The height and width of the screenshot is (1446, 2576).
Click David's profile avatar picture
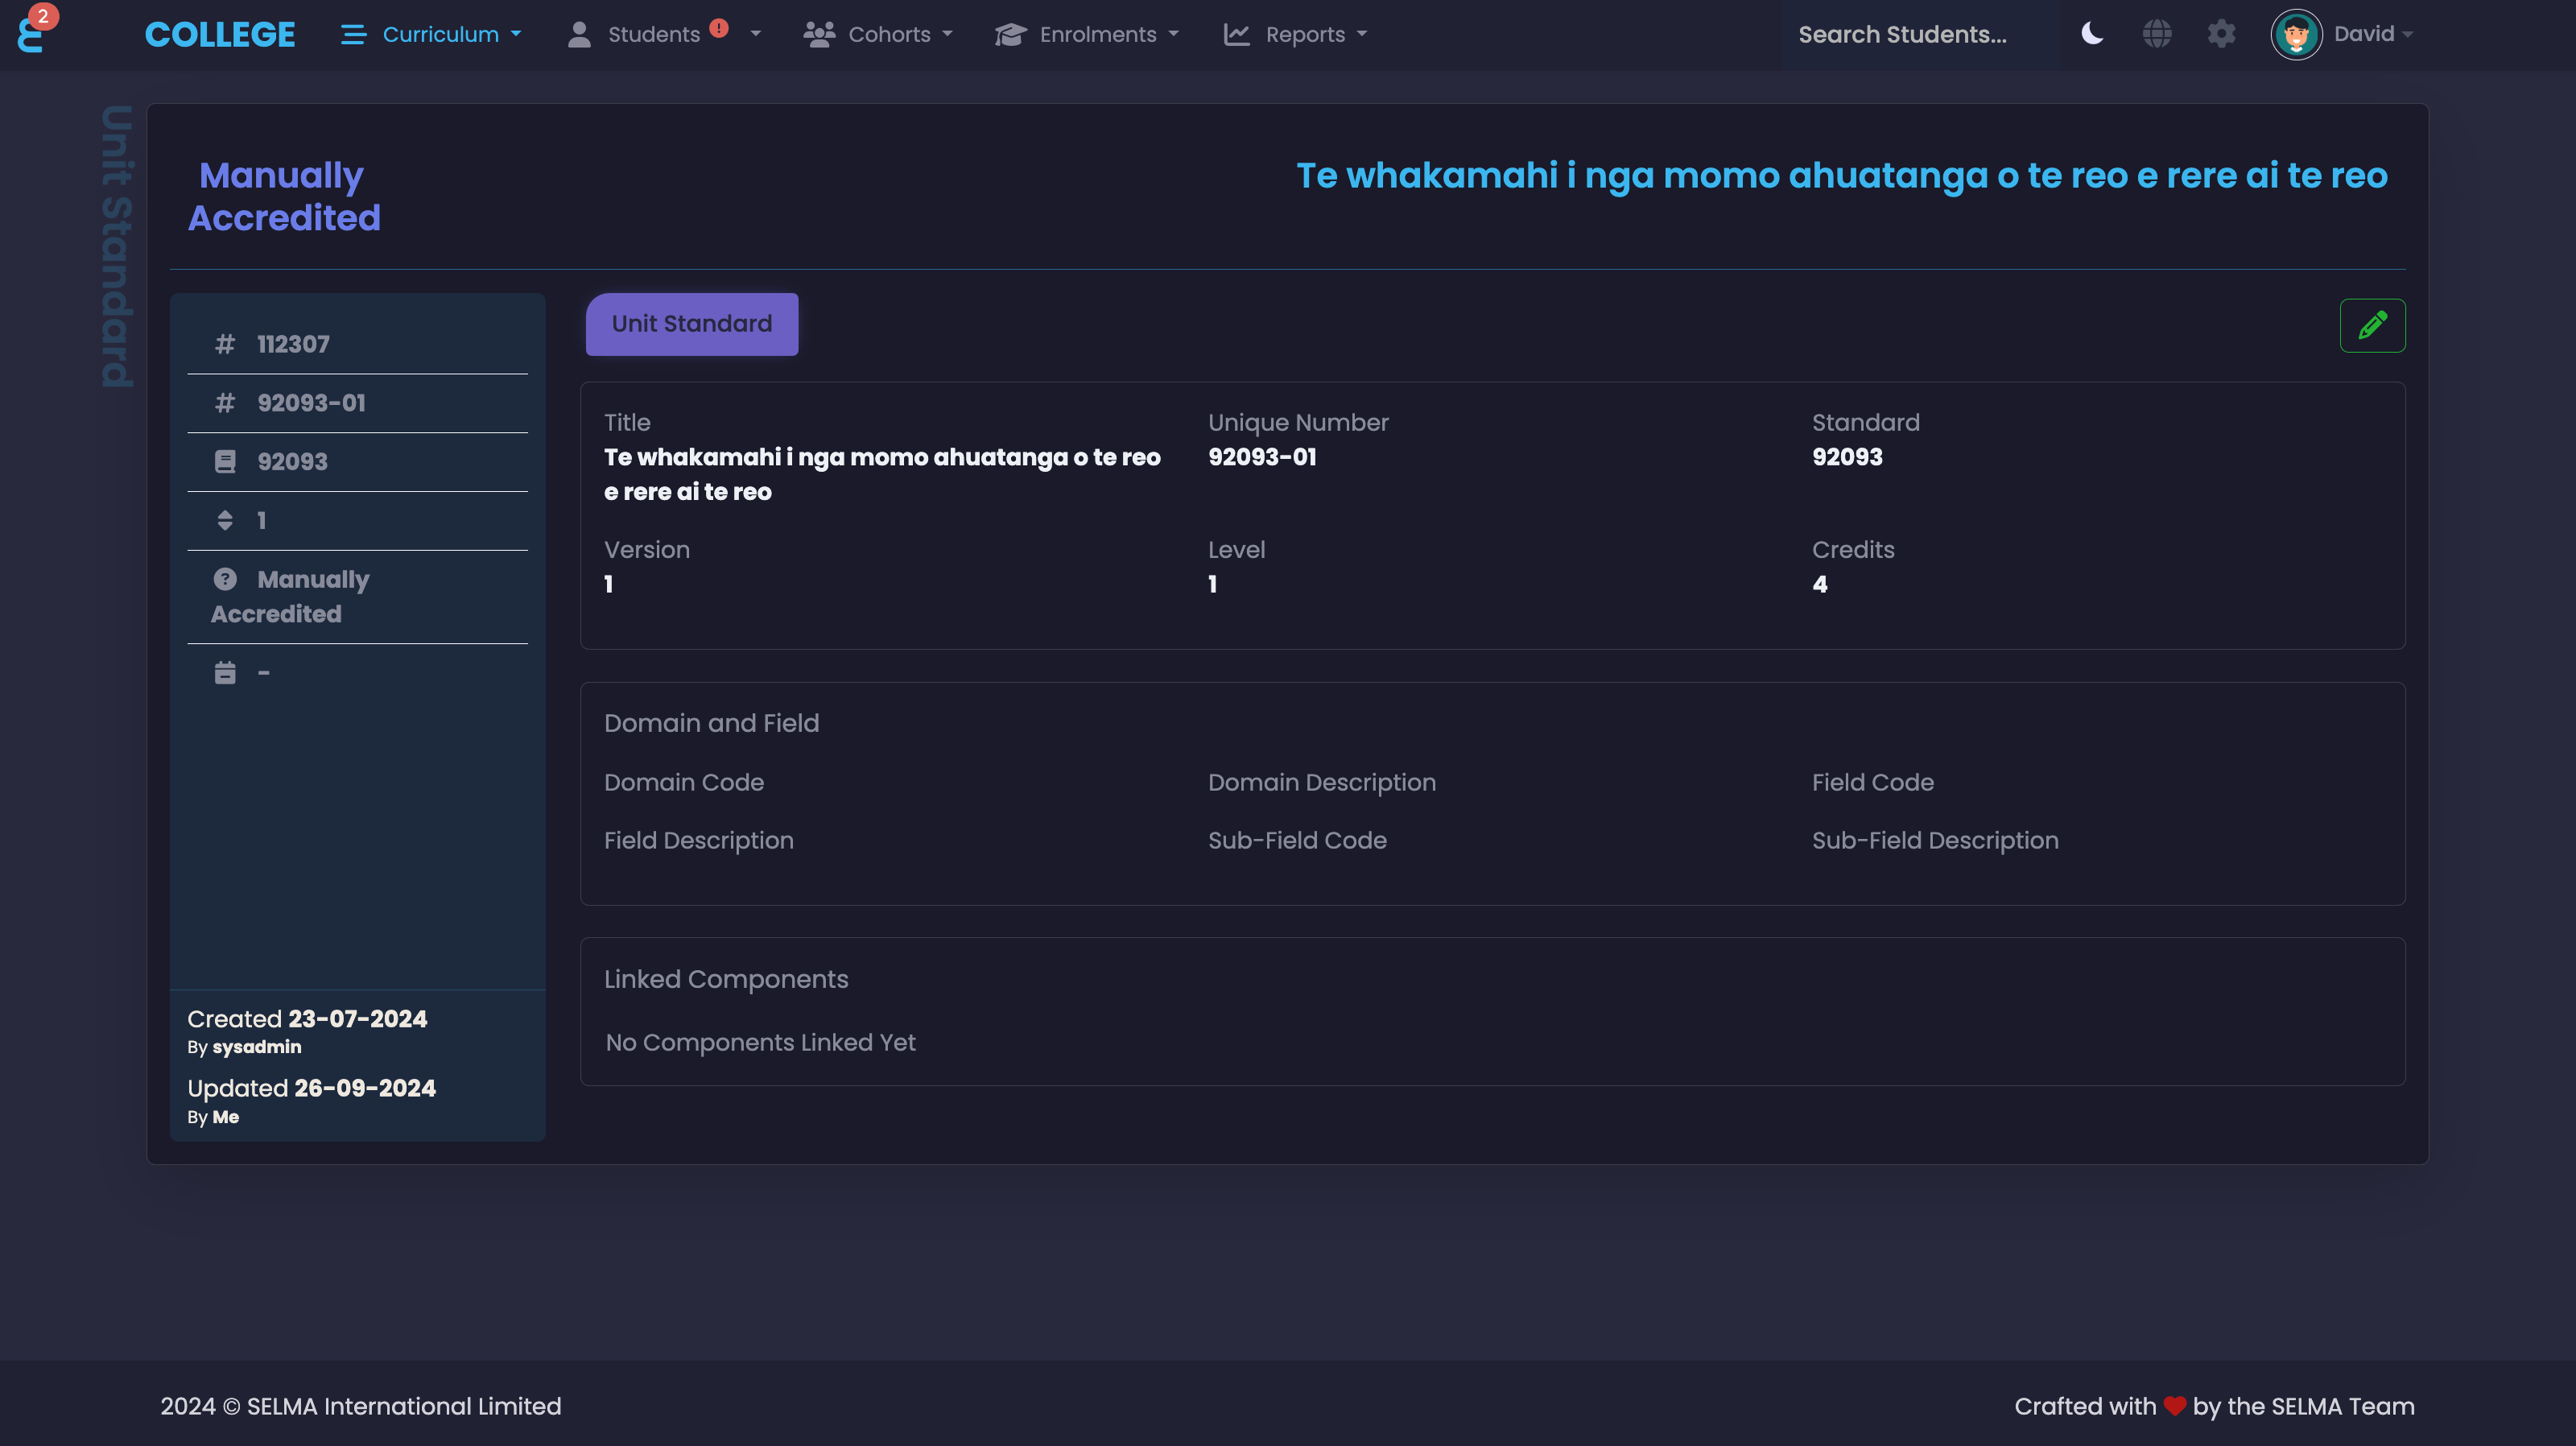(x=2295, y=34)
